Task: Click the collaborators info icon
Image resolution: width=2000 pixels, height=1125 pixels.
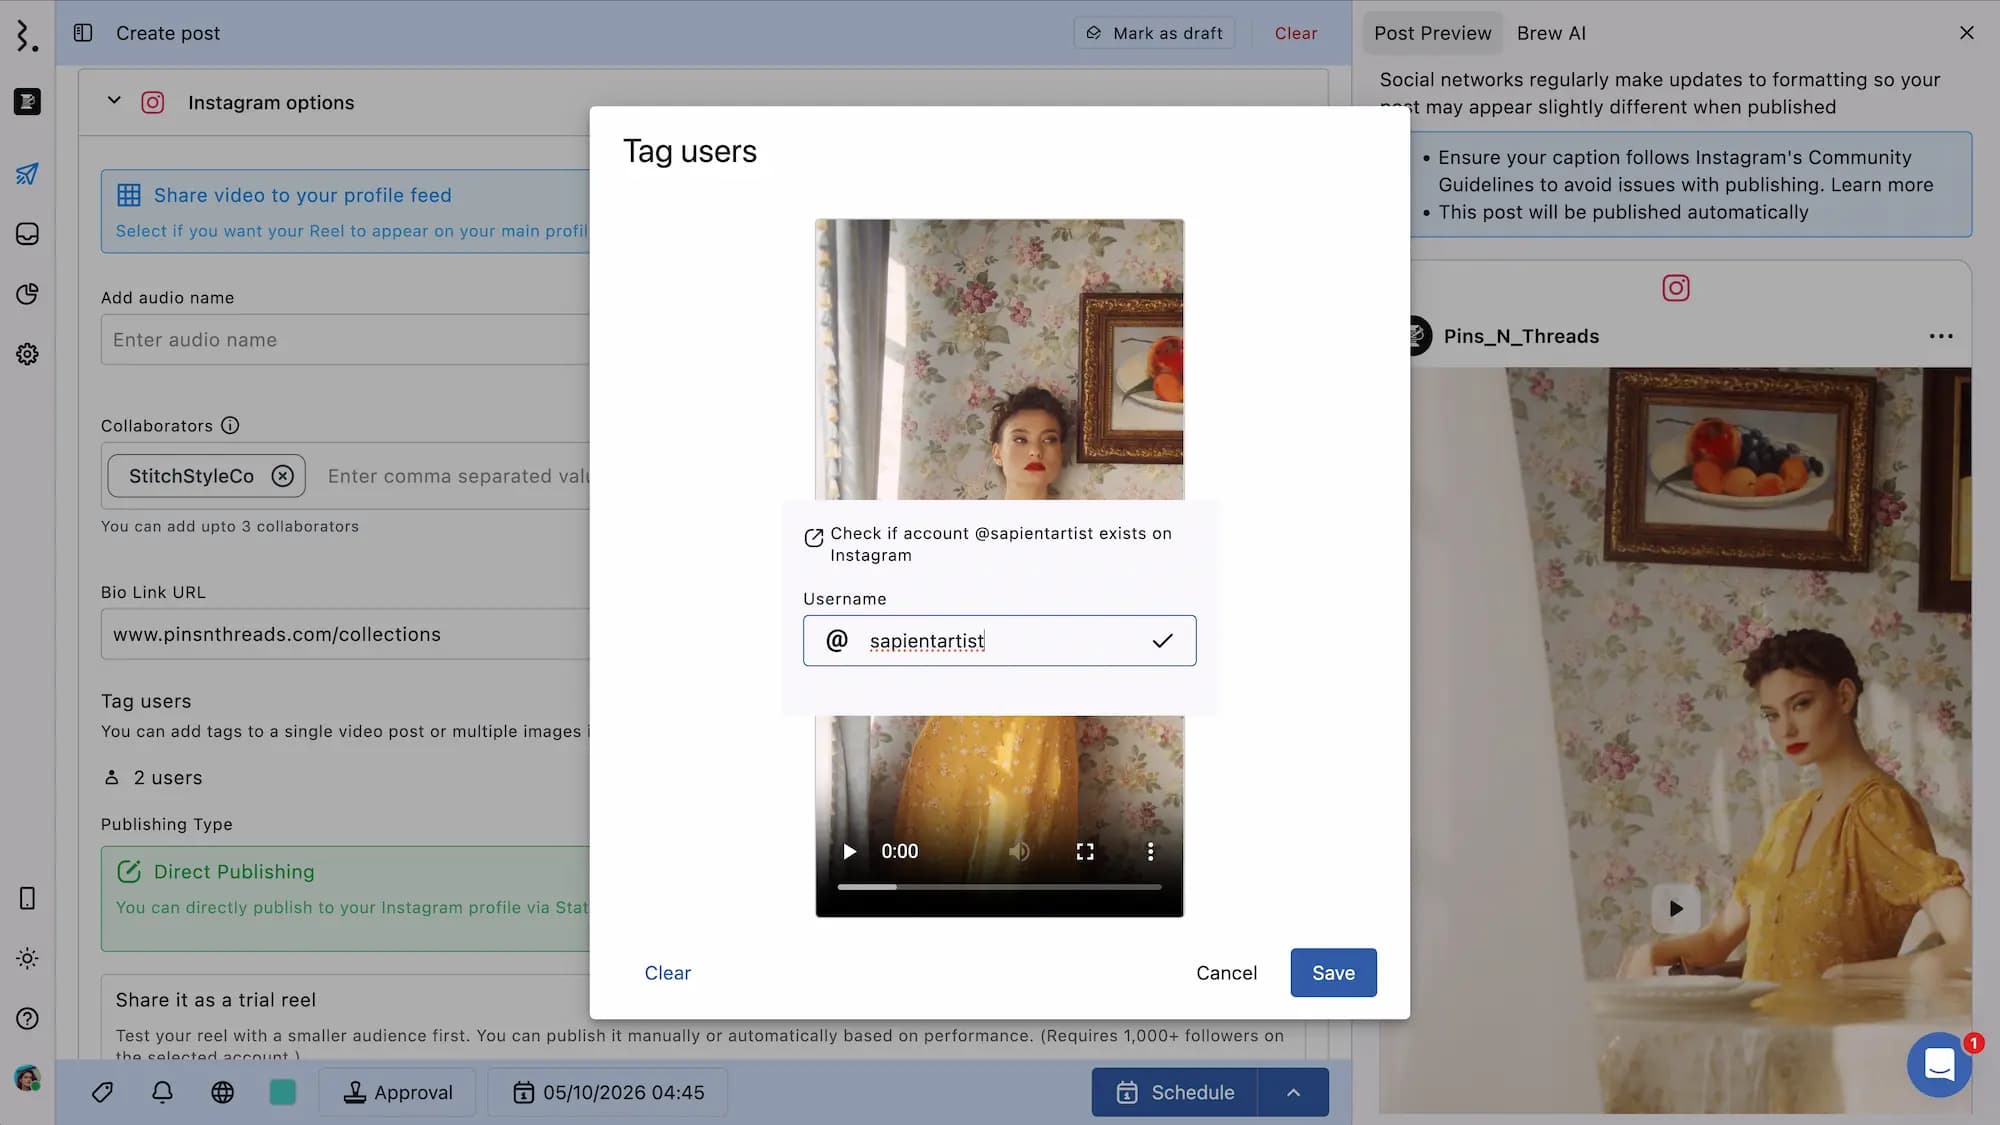Action: coord(230,426)
